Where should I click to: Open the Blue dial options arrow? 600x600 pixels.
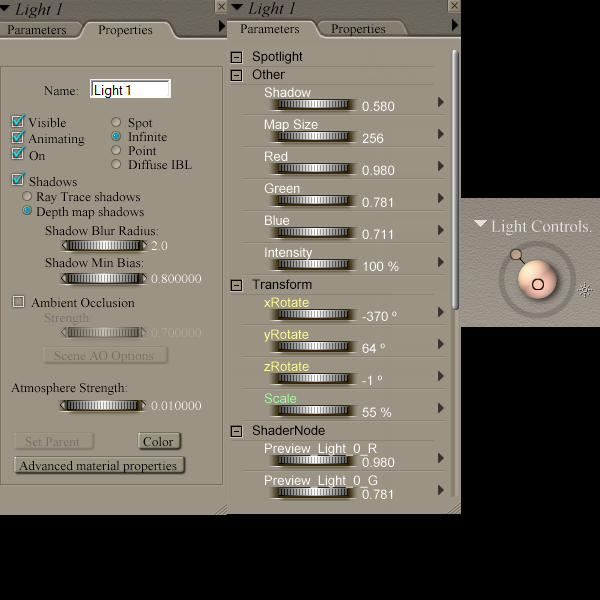click(x=441, y=230)
